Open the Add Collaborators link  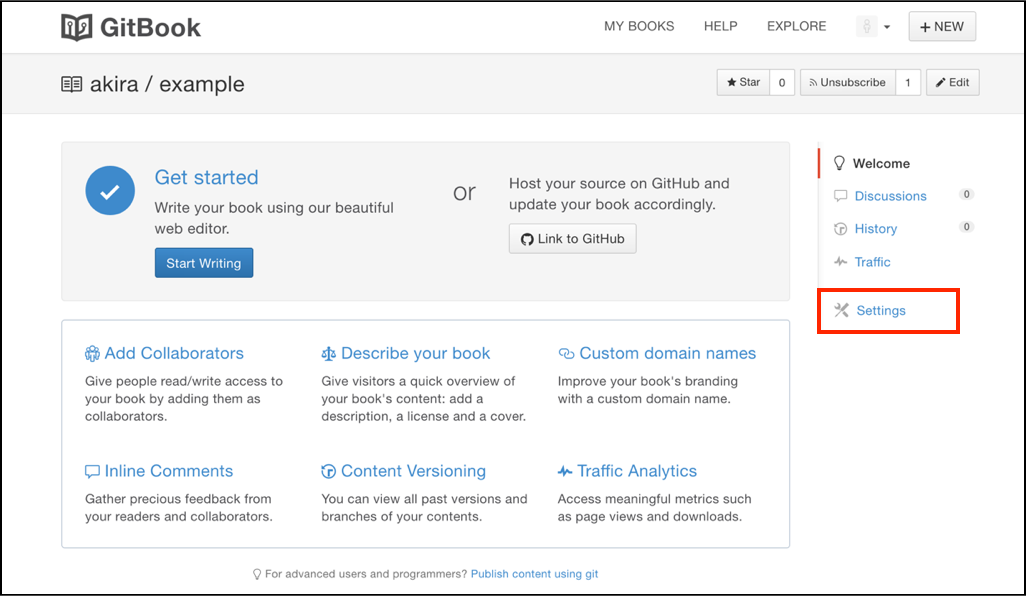click(174, 353)
